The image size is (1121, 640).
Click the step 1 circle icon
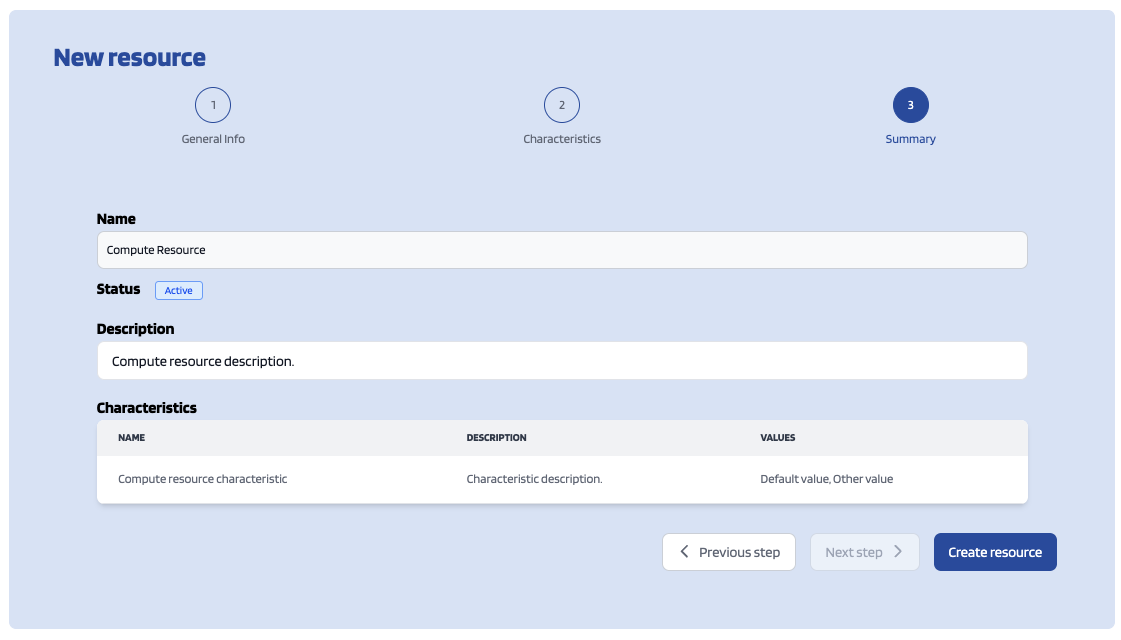213,105
